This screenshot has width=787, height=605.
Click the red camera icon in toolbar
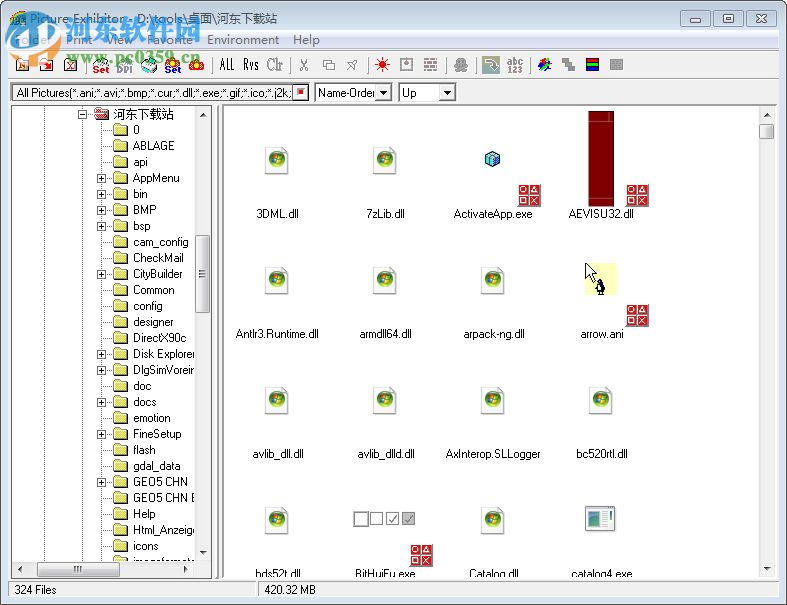196,65
